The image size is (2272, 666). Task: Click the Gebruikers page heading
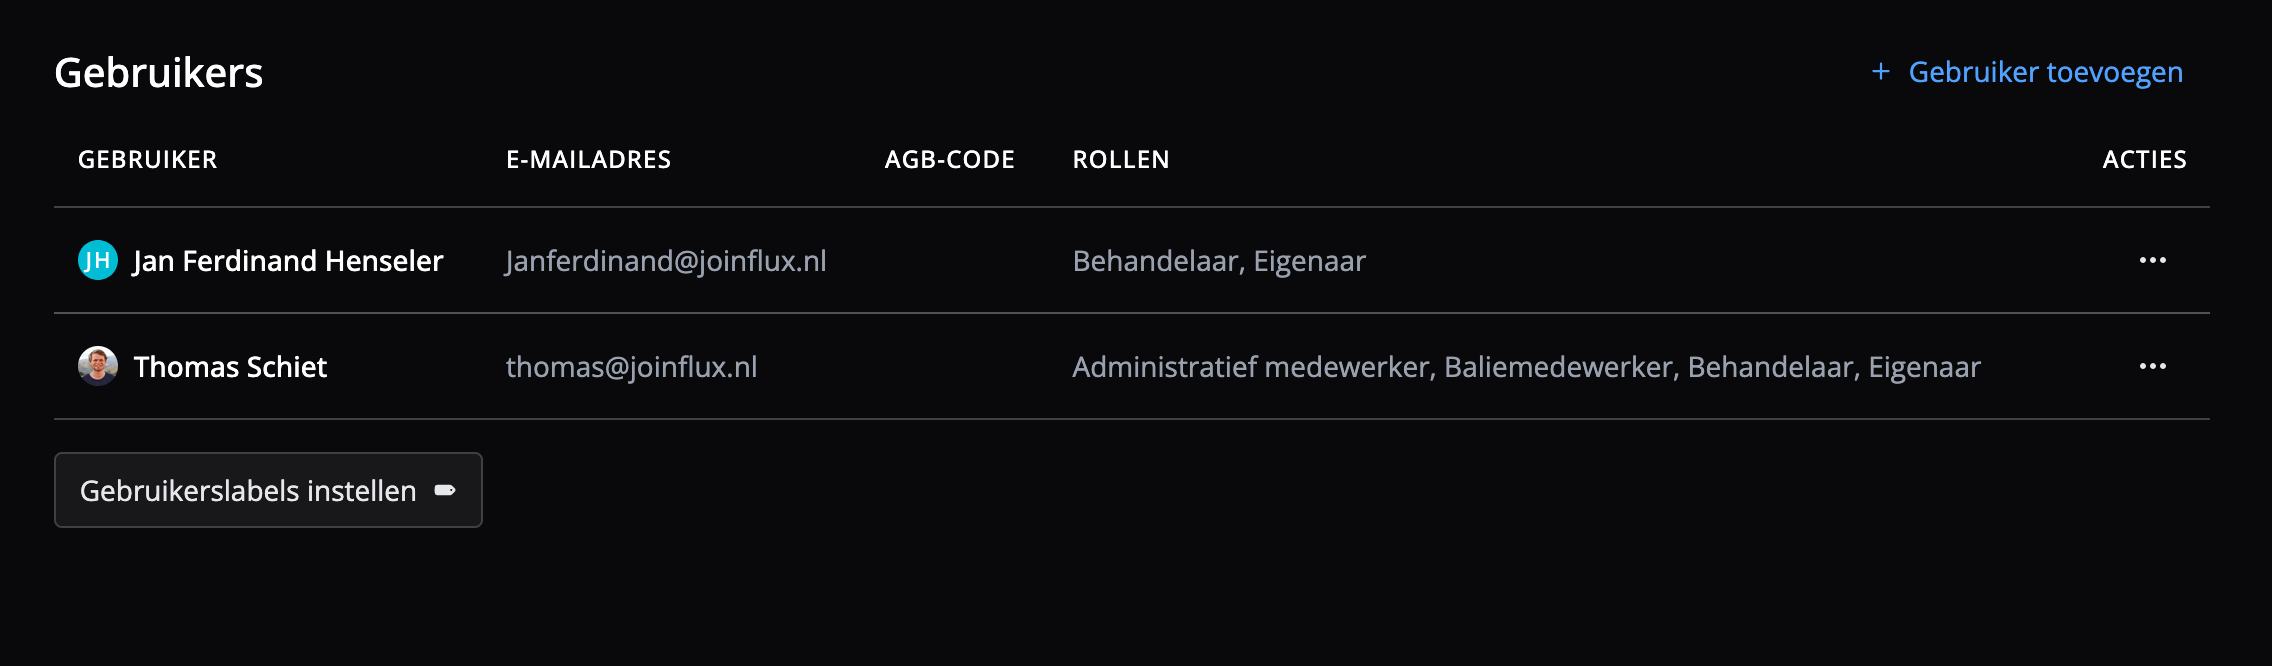[x=159, y=73]
